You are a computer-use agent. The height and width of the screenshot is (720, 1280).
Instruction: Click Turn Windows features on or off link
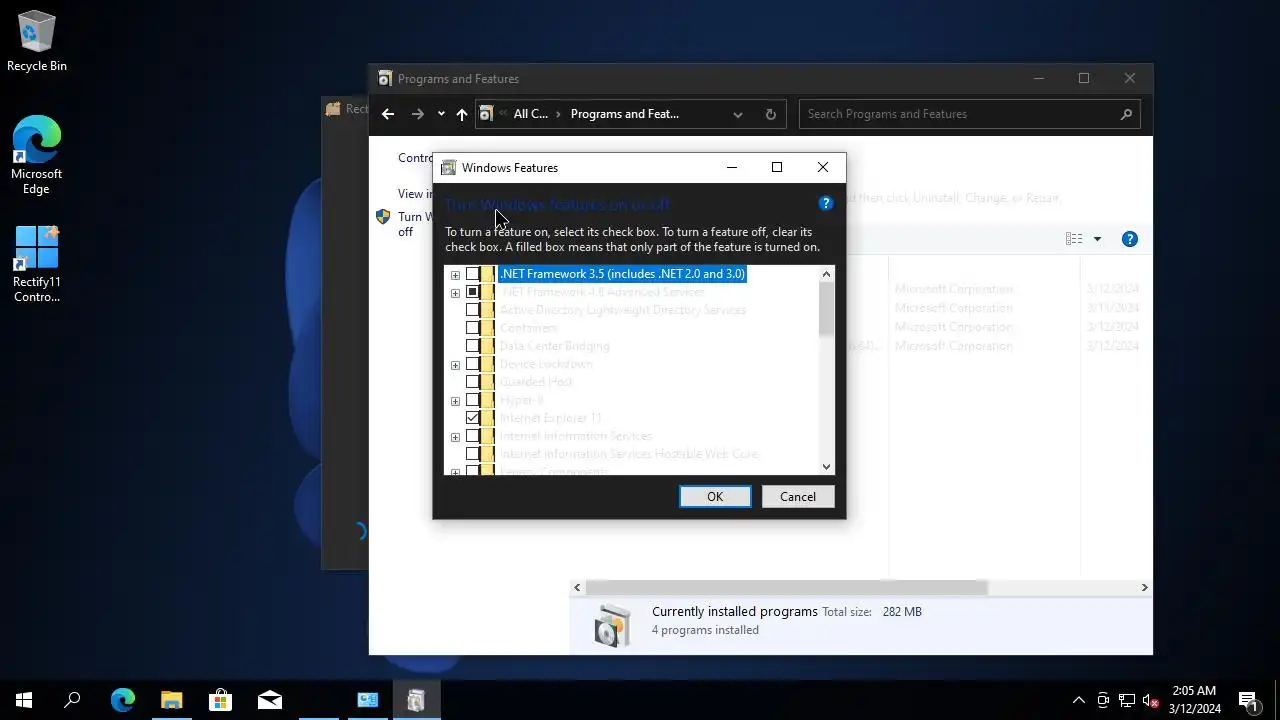(x=415, y=224)
